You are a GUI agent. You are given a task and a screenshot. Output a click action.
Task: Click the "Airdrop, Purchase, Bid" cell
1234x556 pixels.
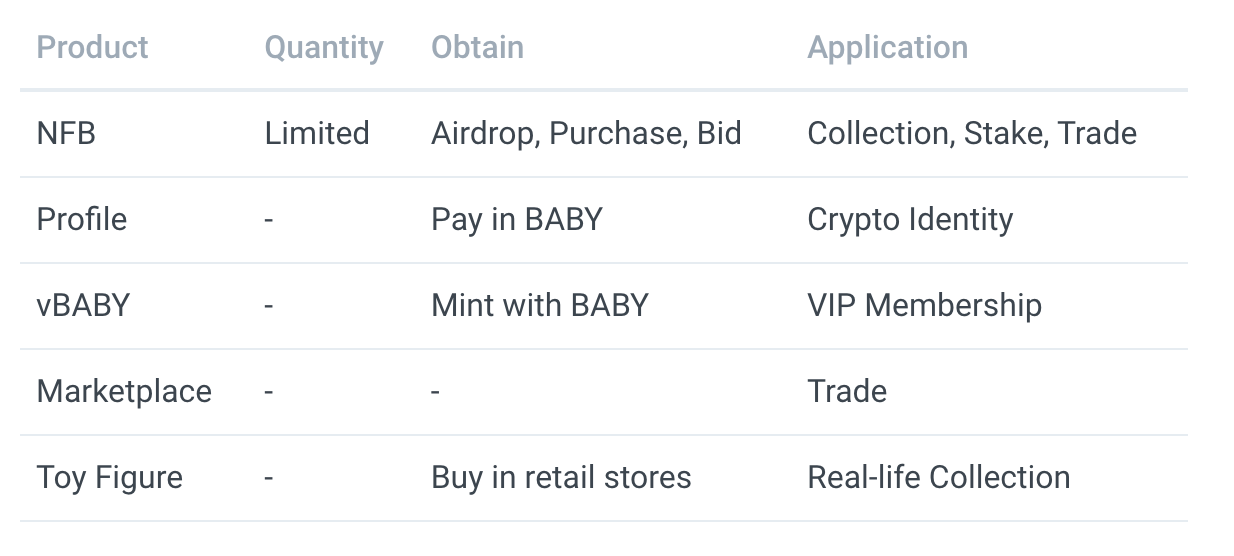(x=586, y=133)
